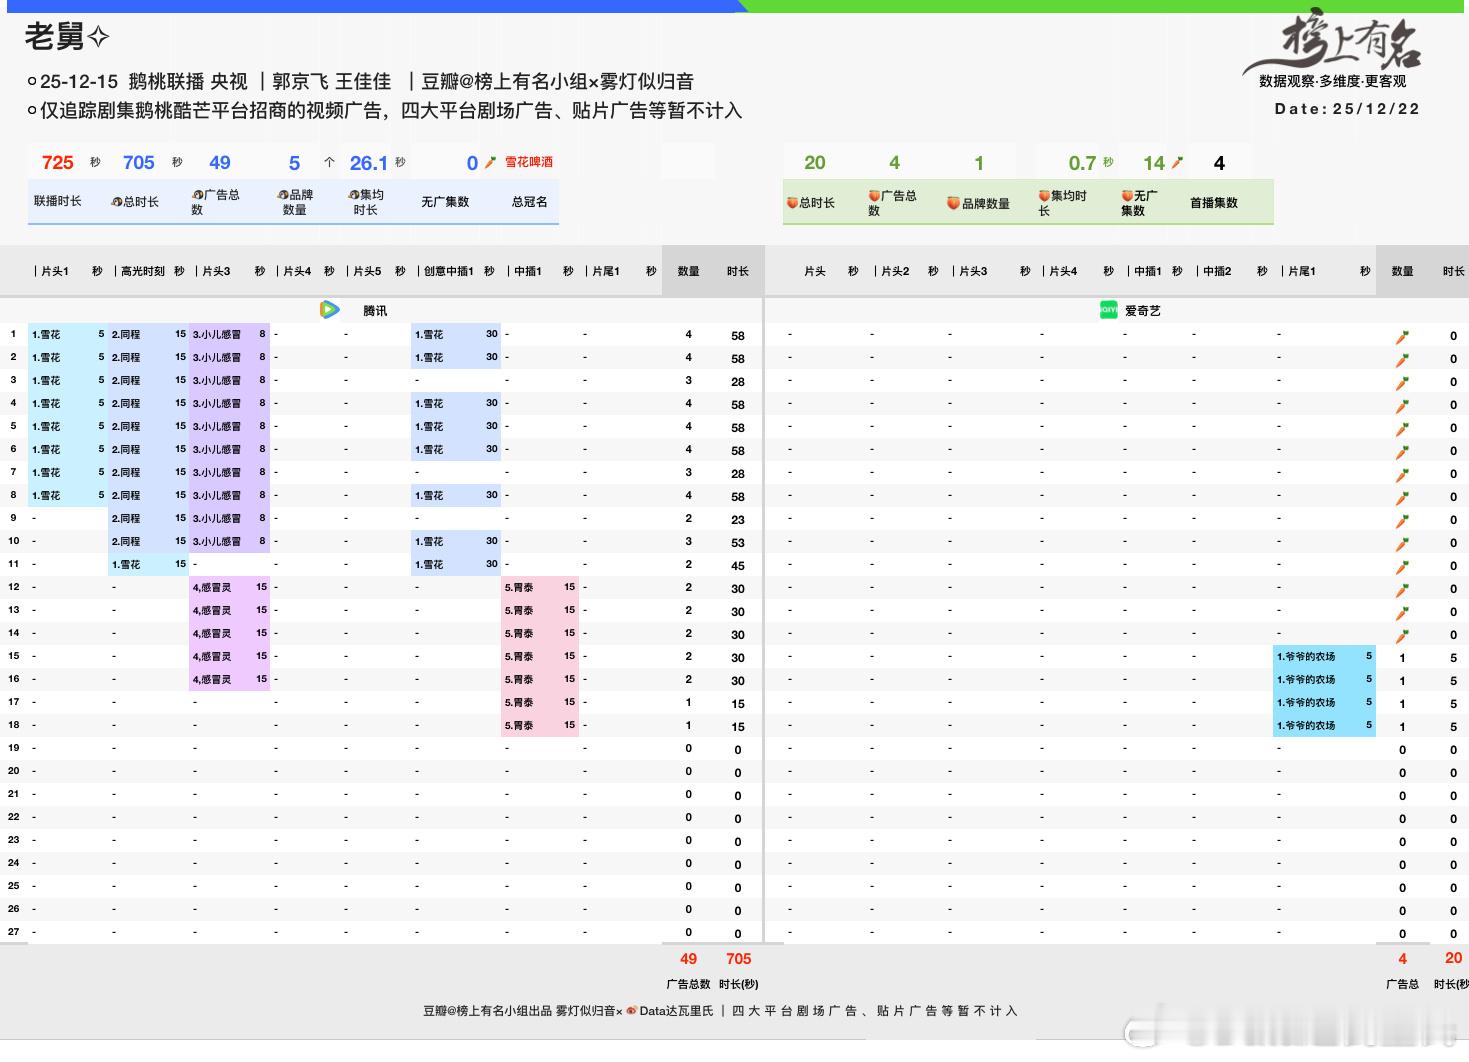Click the carrot icon before Data达瓦里氏 credit
The image size is (1469, 1062).
point(631,1012)
